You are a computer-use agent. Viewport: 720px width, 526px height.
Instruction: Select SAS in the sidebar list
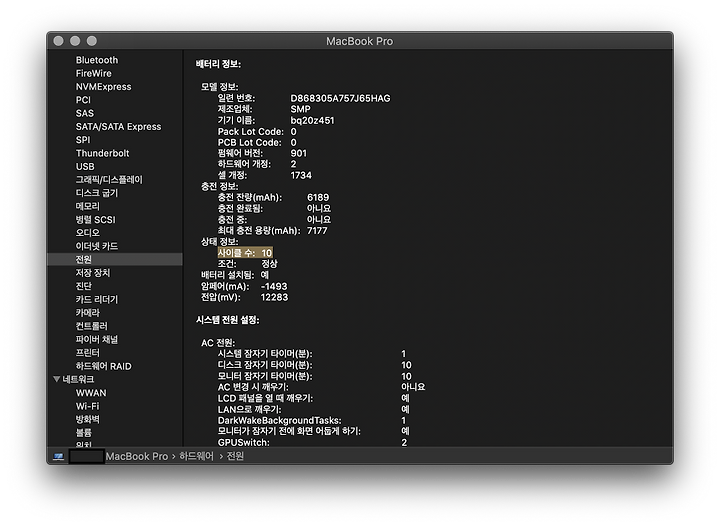(x=84, y=113)
